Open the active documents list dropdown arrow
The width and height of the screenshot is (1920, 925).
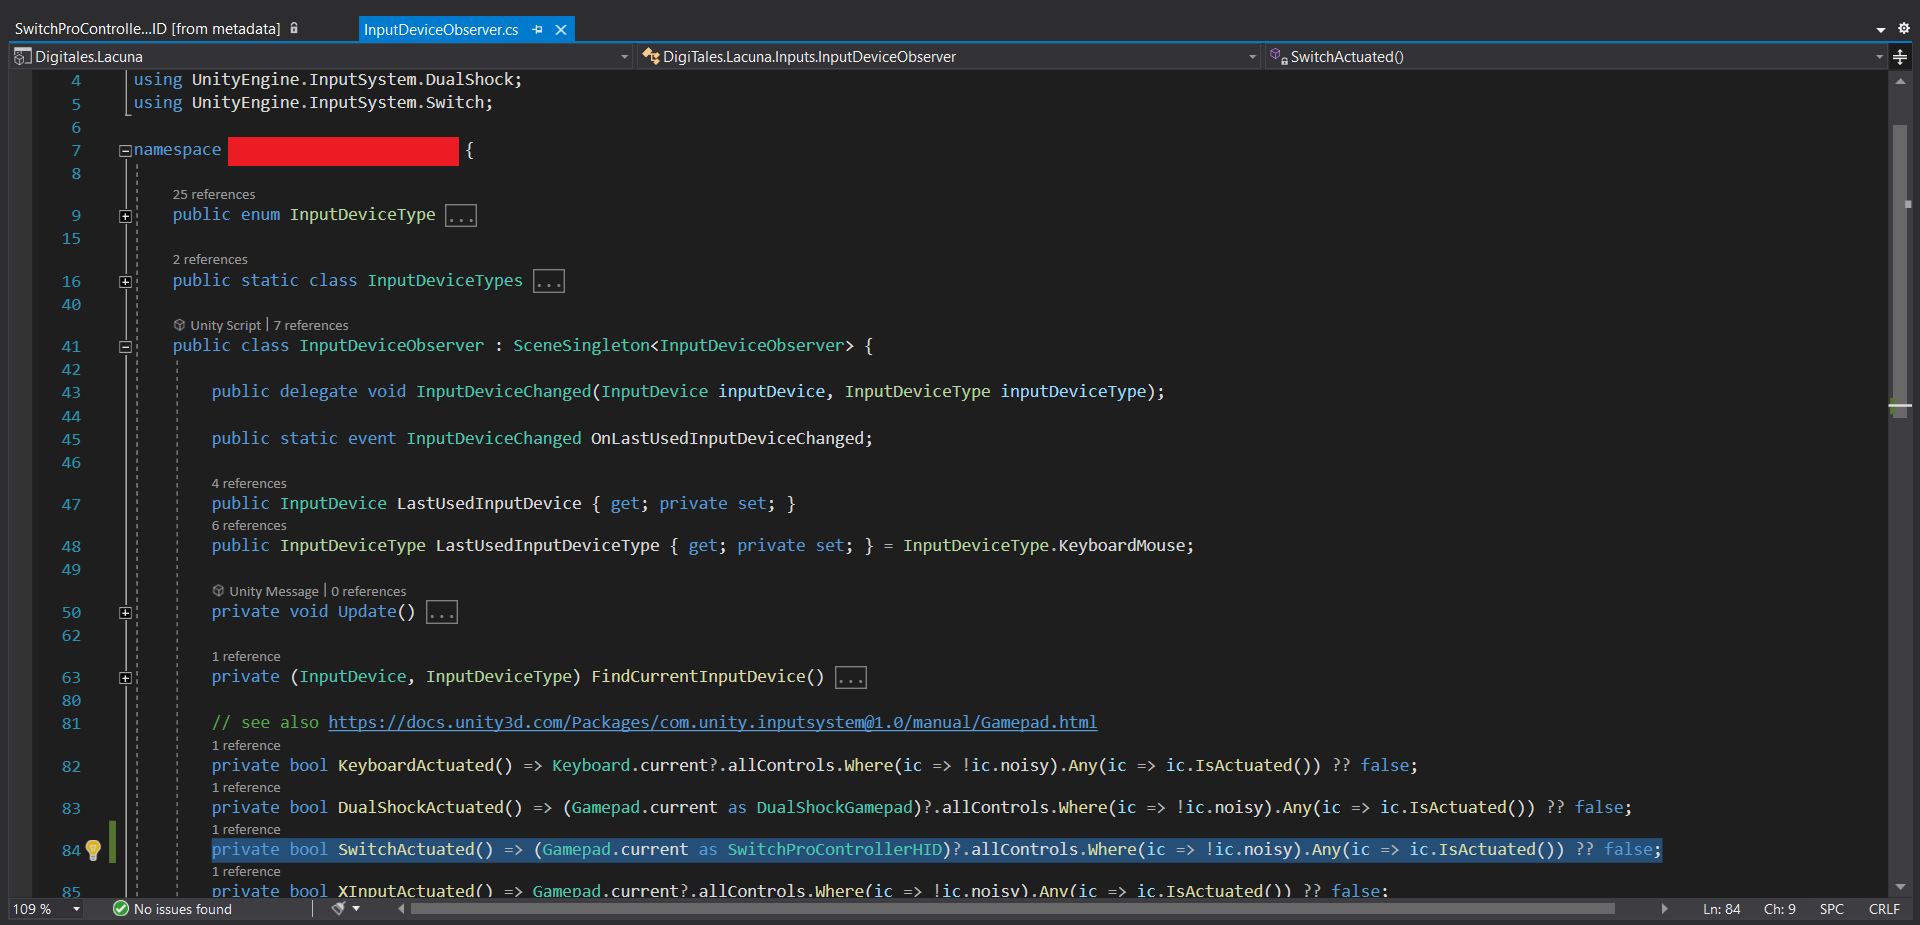(x=1880, y=29)
